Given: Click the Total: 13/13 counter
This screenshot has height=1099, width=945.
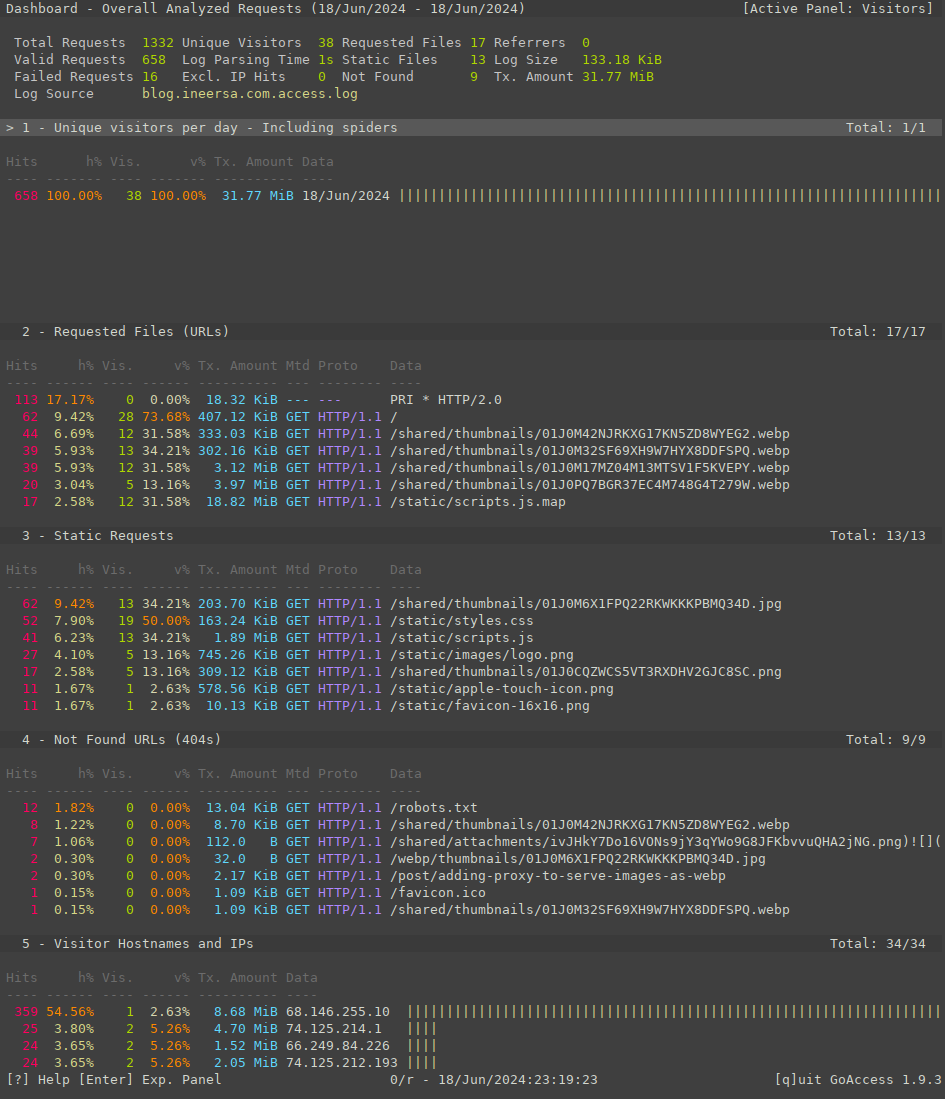Looking at the screenshot, I should click(x=878, y=535).
